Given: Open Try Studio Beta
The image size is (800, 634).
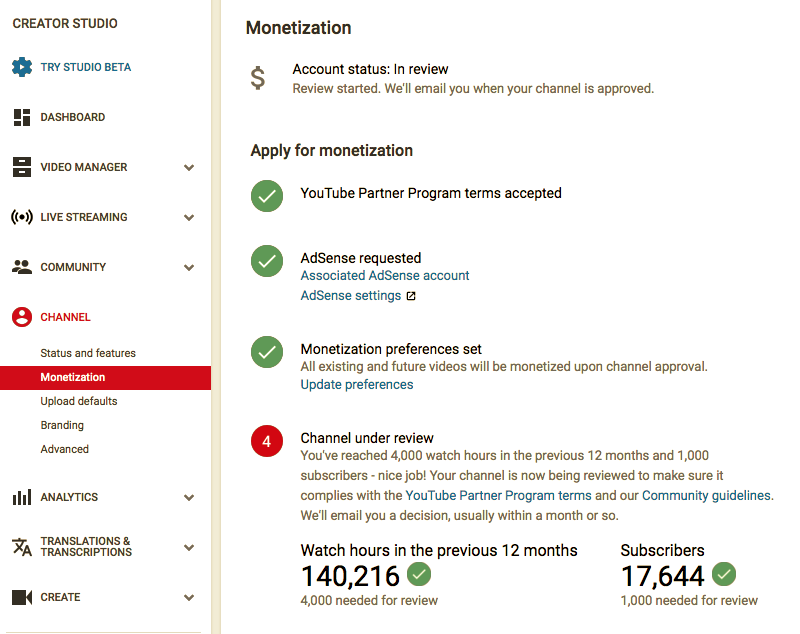Looking at the screenshot, I should point(86,67).
